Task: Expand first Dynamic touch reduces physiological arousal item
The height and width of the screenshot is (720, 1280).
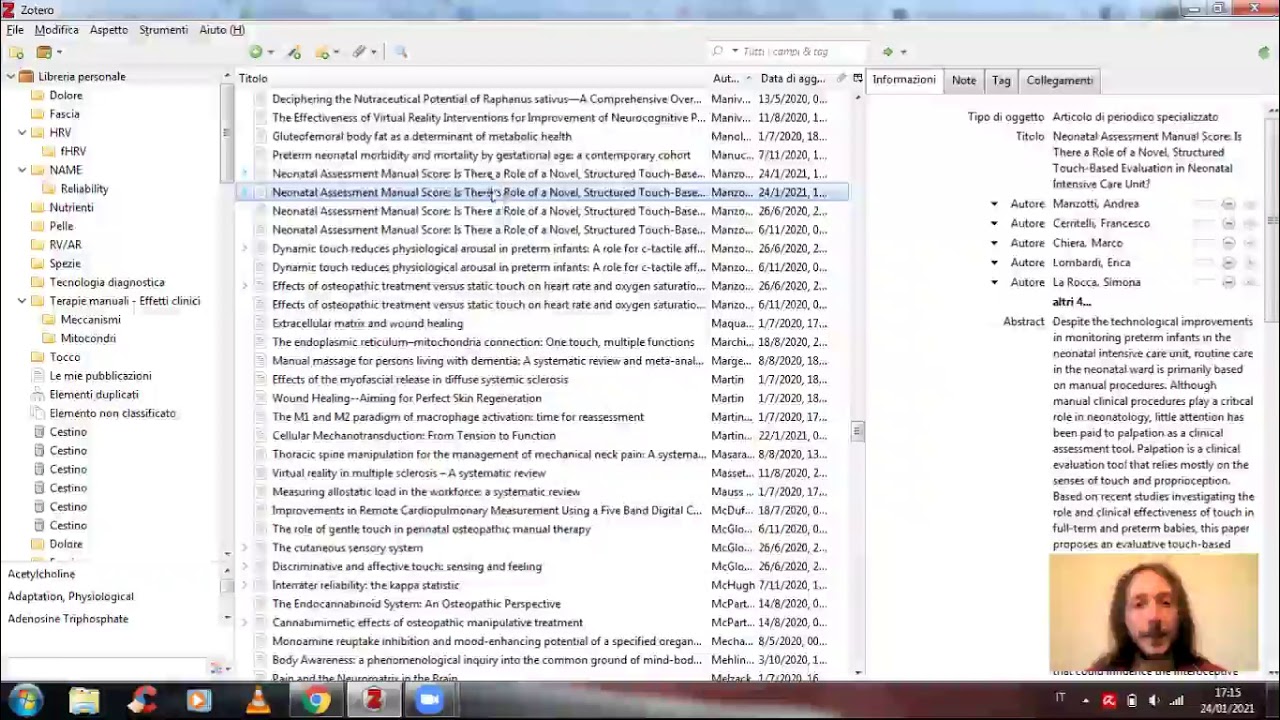Action: tap(245, 248)
